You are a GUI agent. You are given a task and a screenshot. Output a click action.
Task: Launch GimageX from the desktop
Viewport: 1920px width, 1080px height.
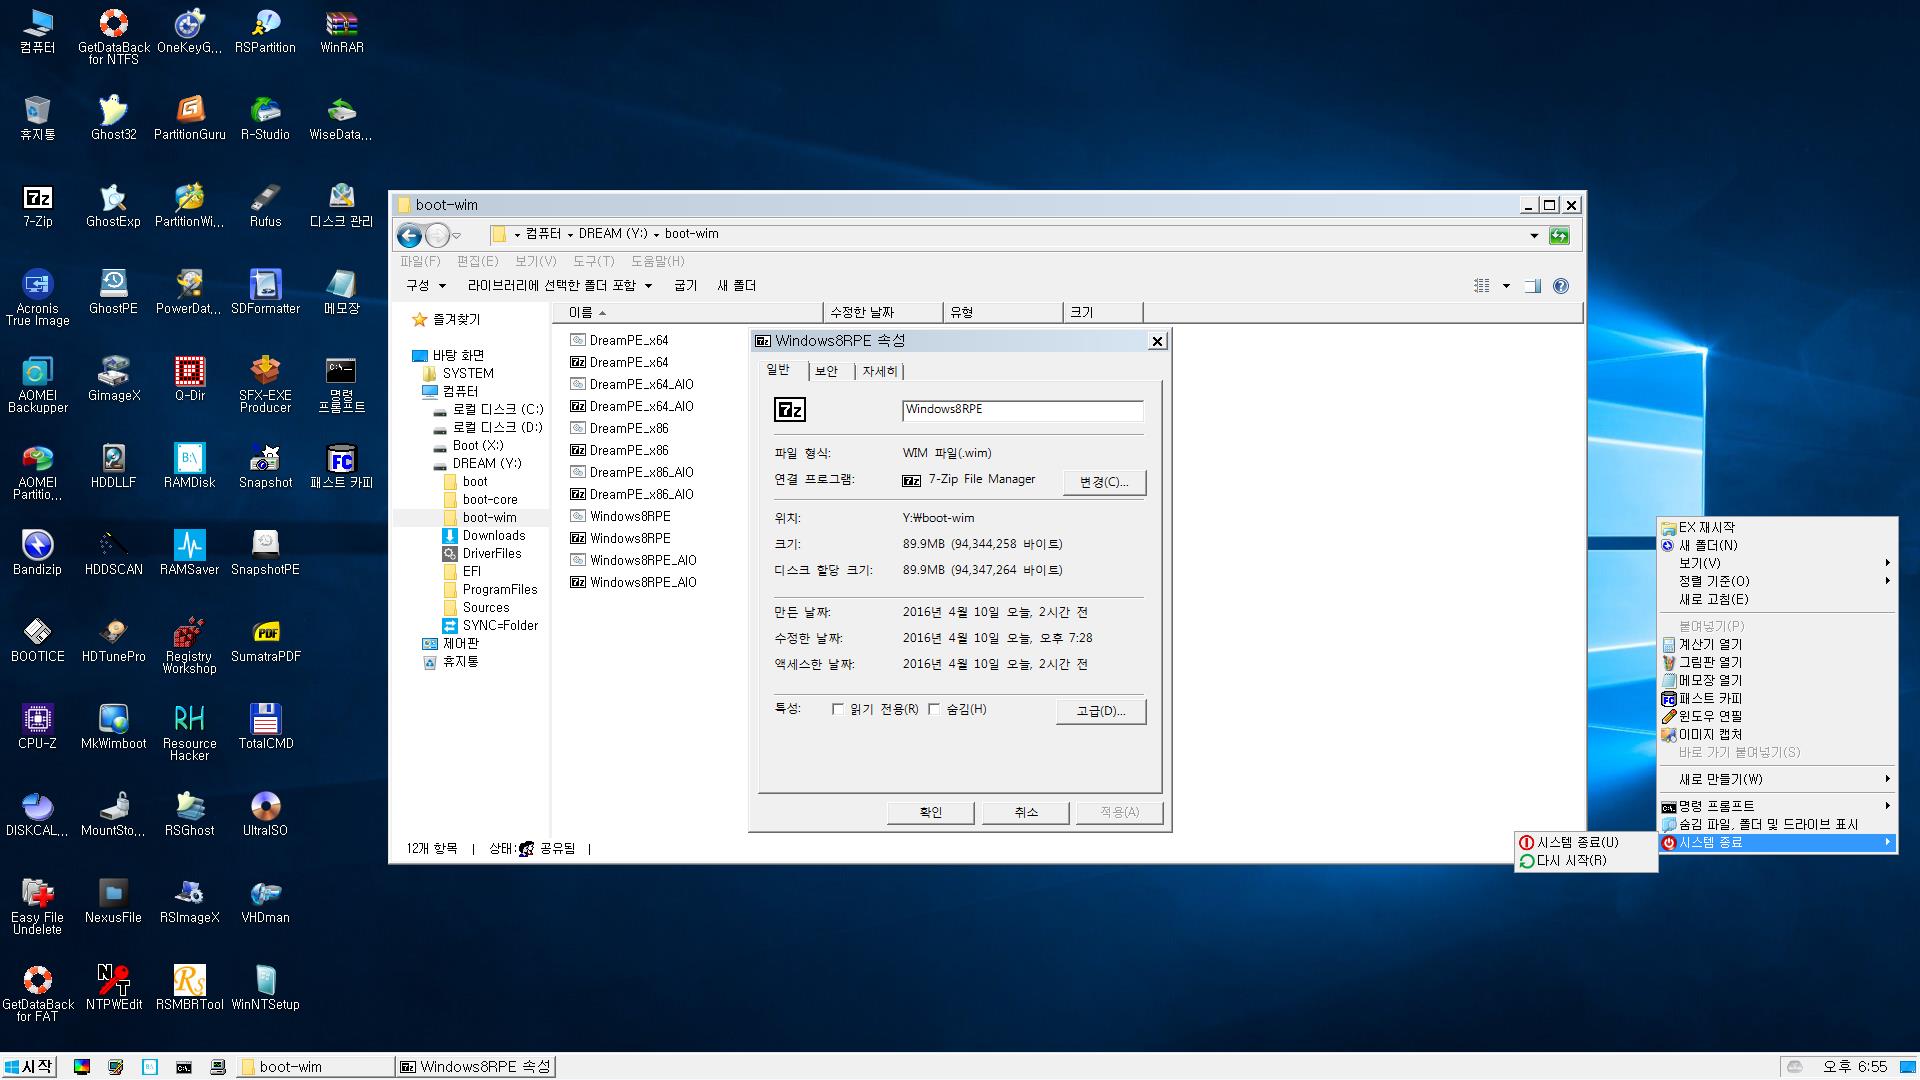click(x=113, y=379)
